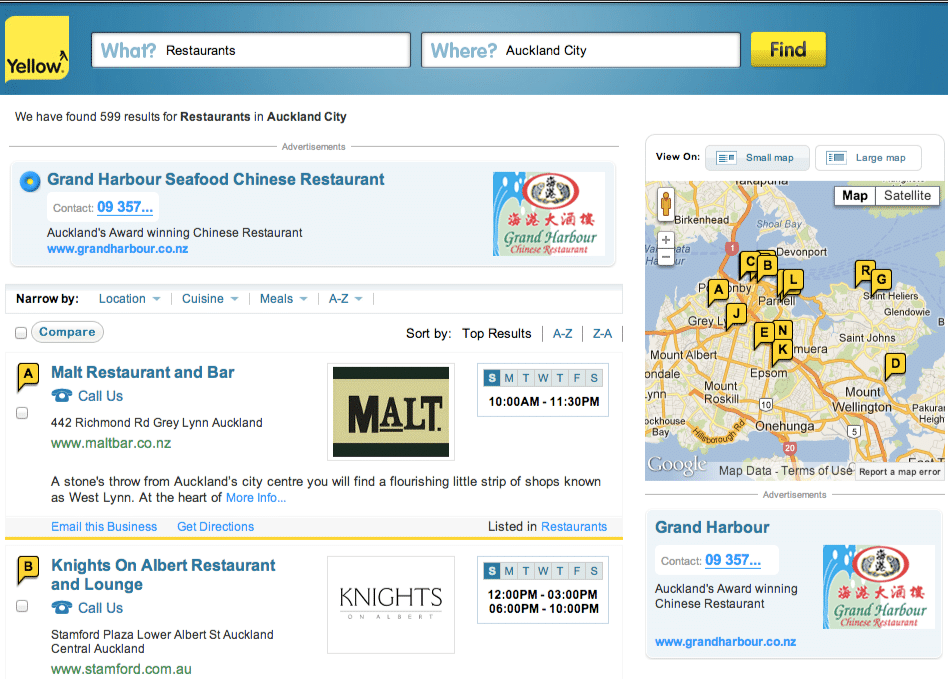Expand the Cuisine narrow-by dropdown
948x679 pixels.
[x=210, y=299]
